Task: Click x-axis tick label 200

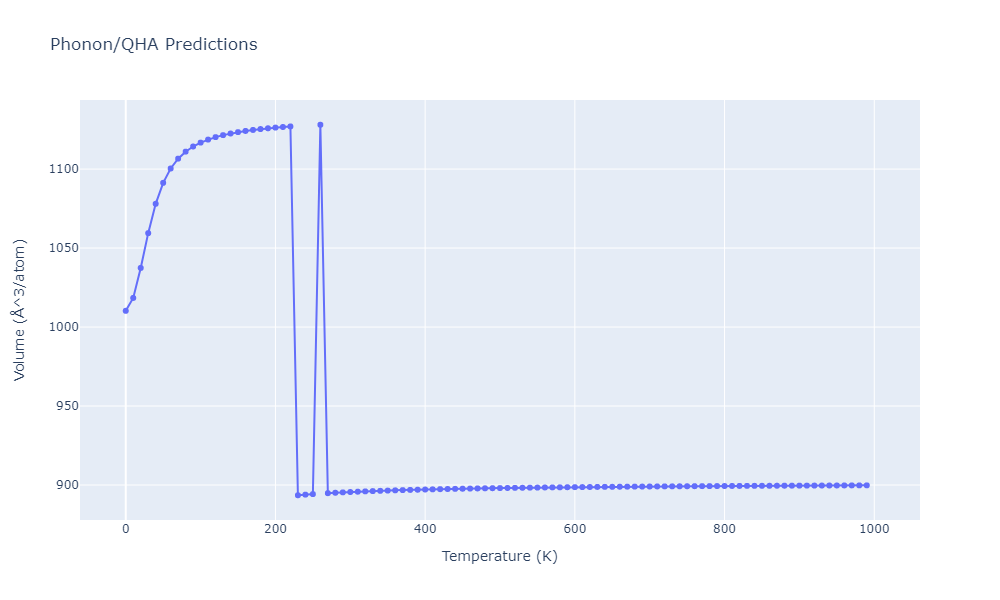Action: (x=275, y=529)
